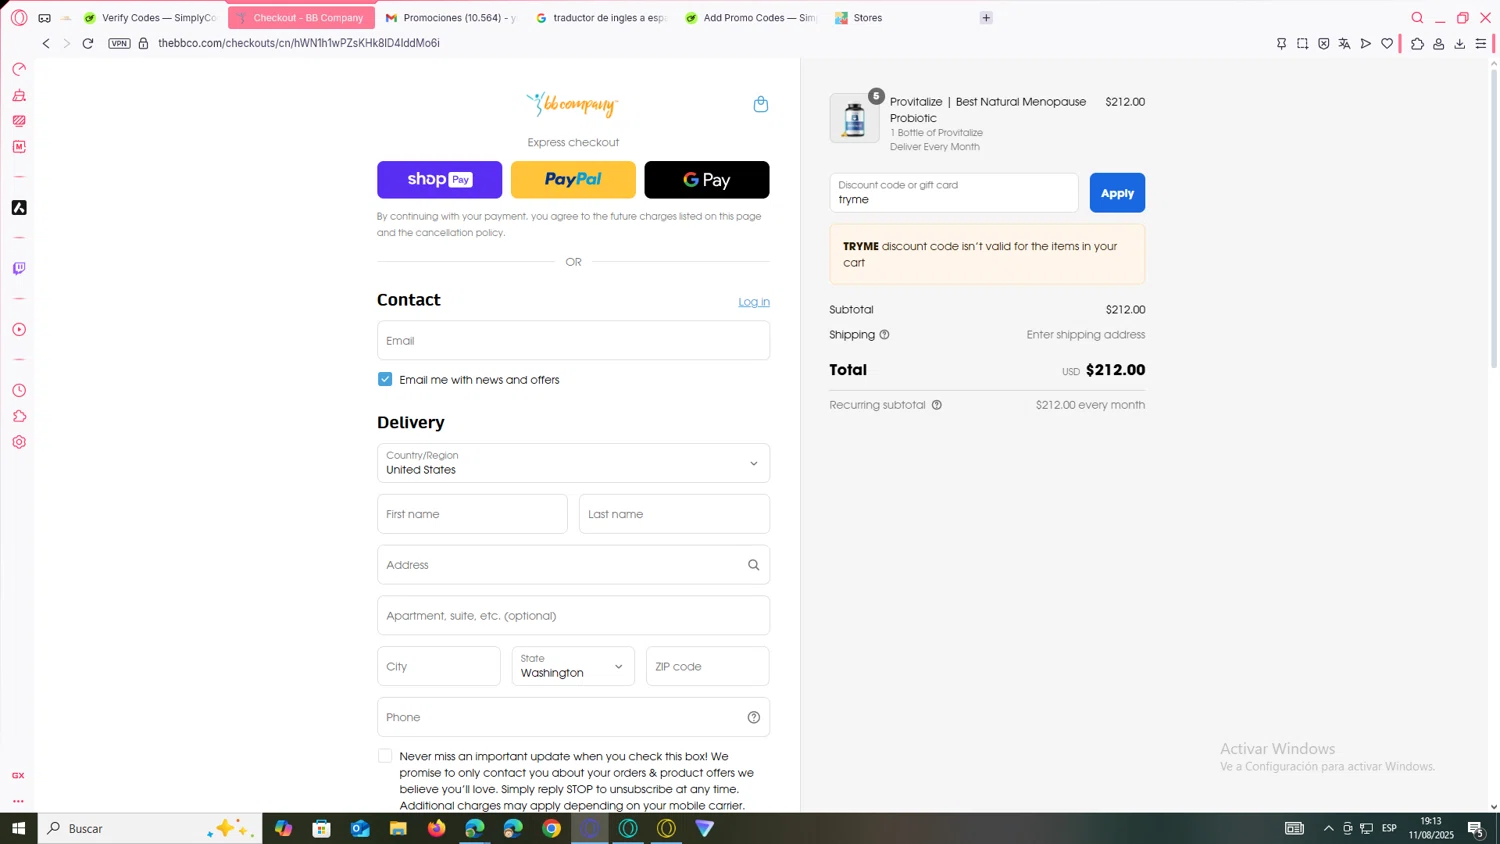Open the Aria AI sidebar icon

click(19, 208)
